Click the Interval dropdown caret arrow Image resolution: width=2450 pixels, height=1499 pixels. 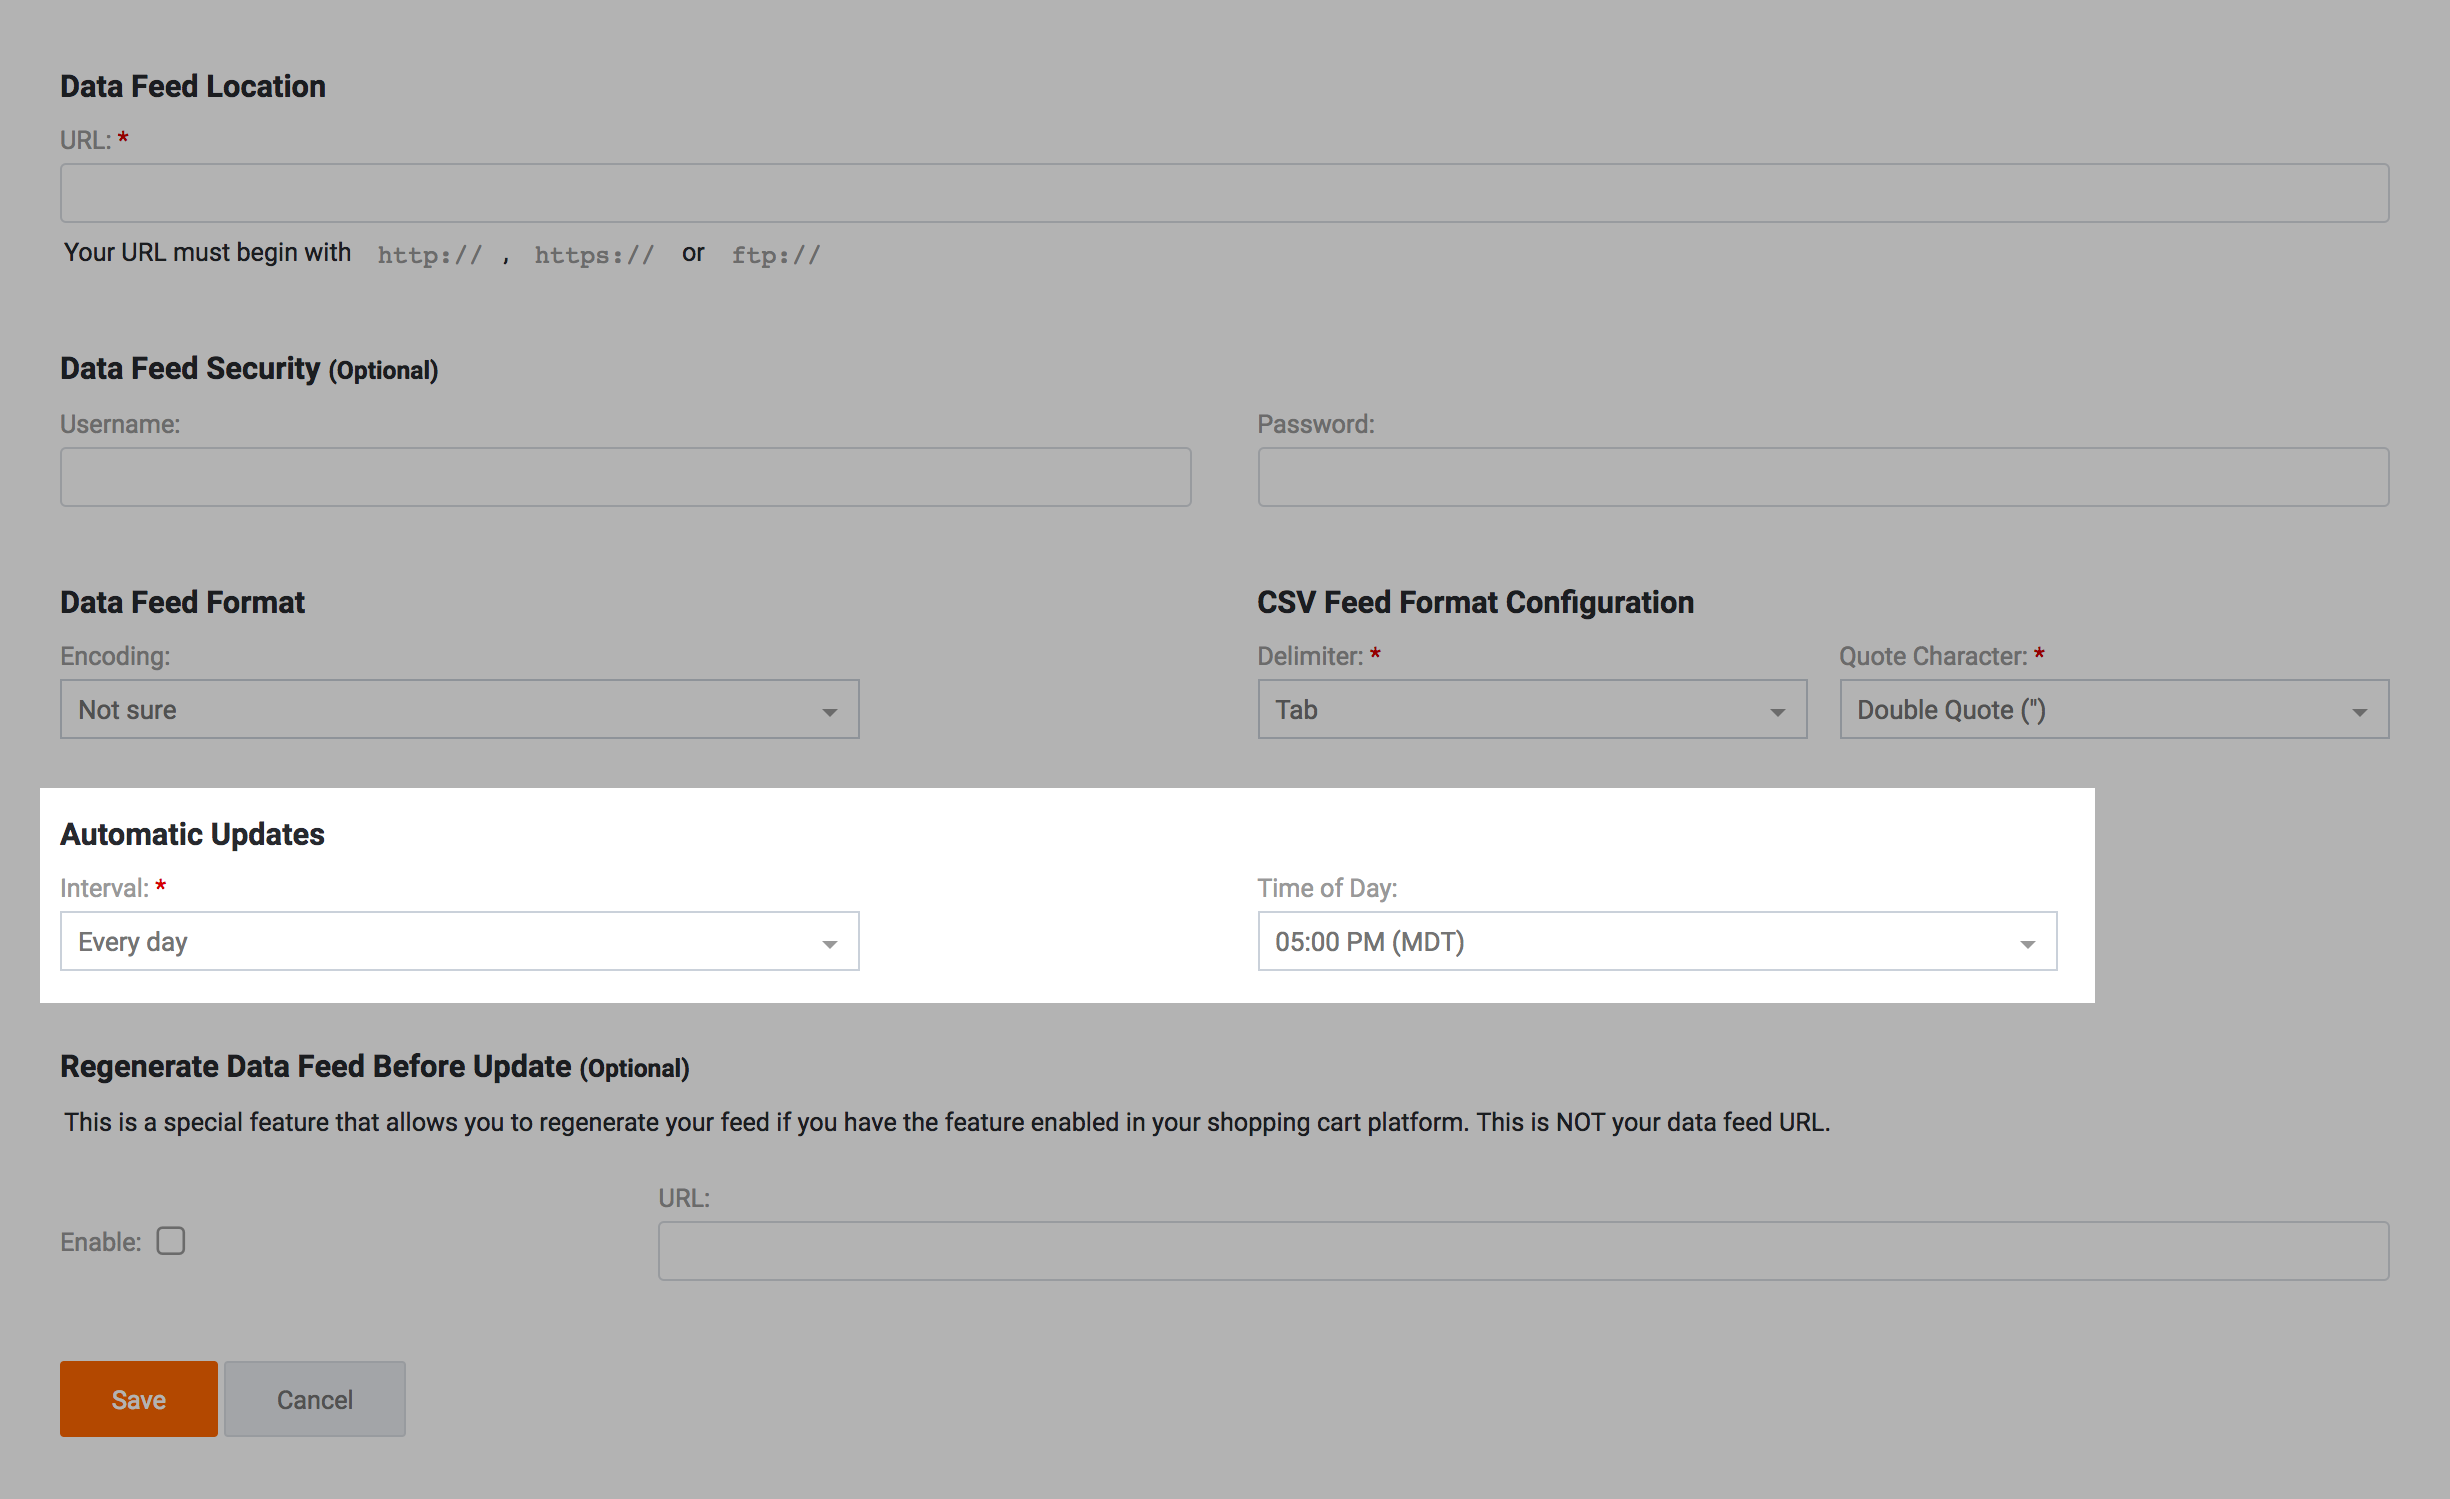(829, 944)
